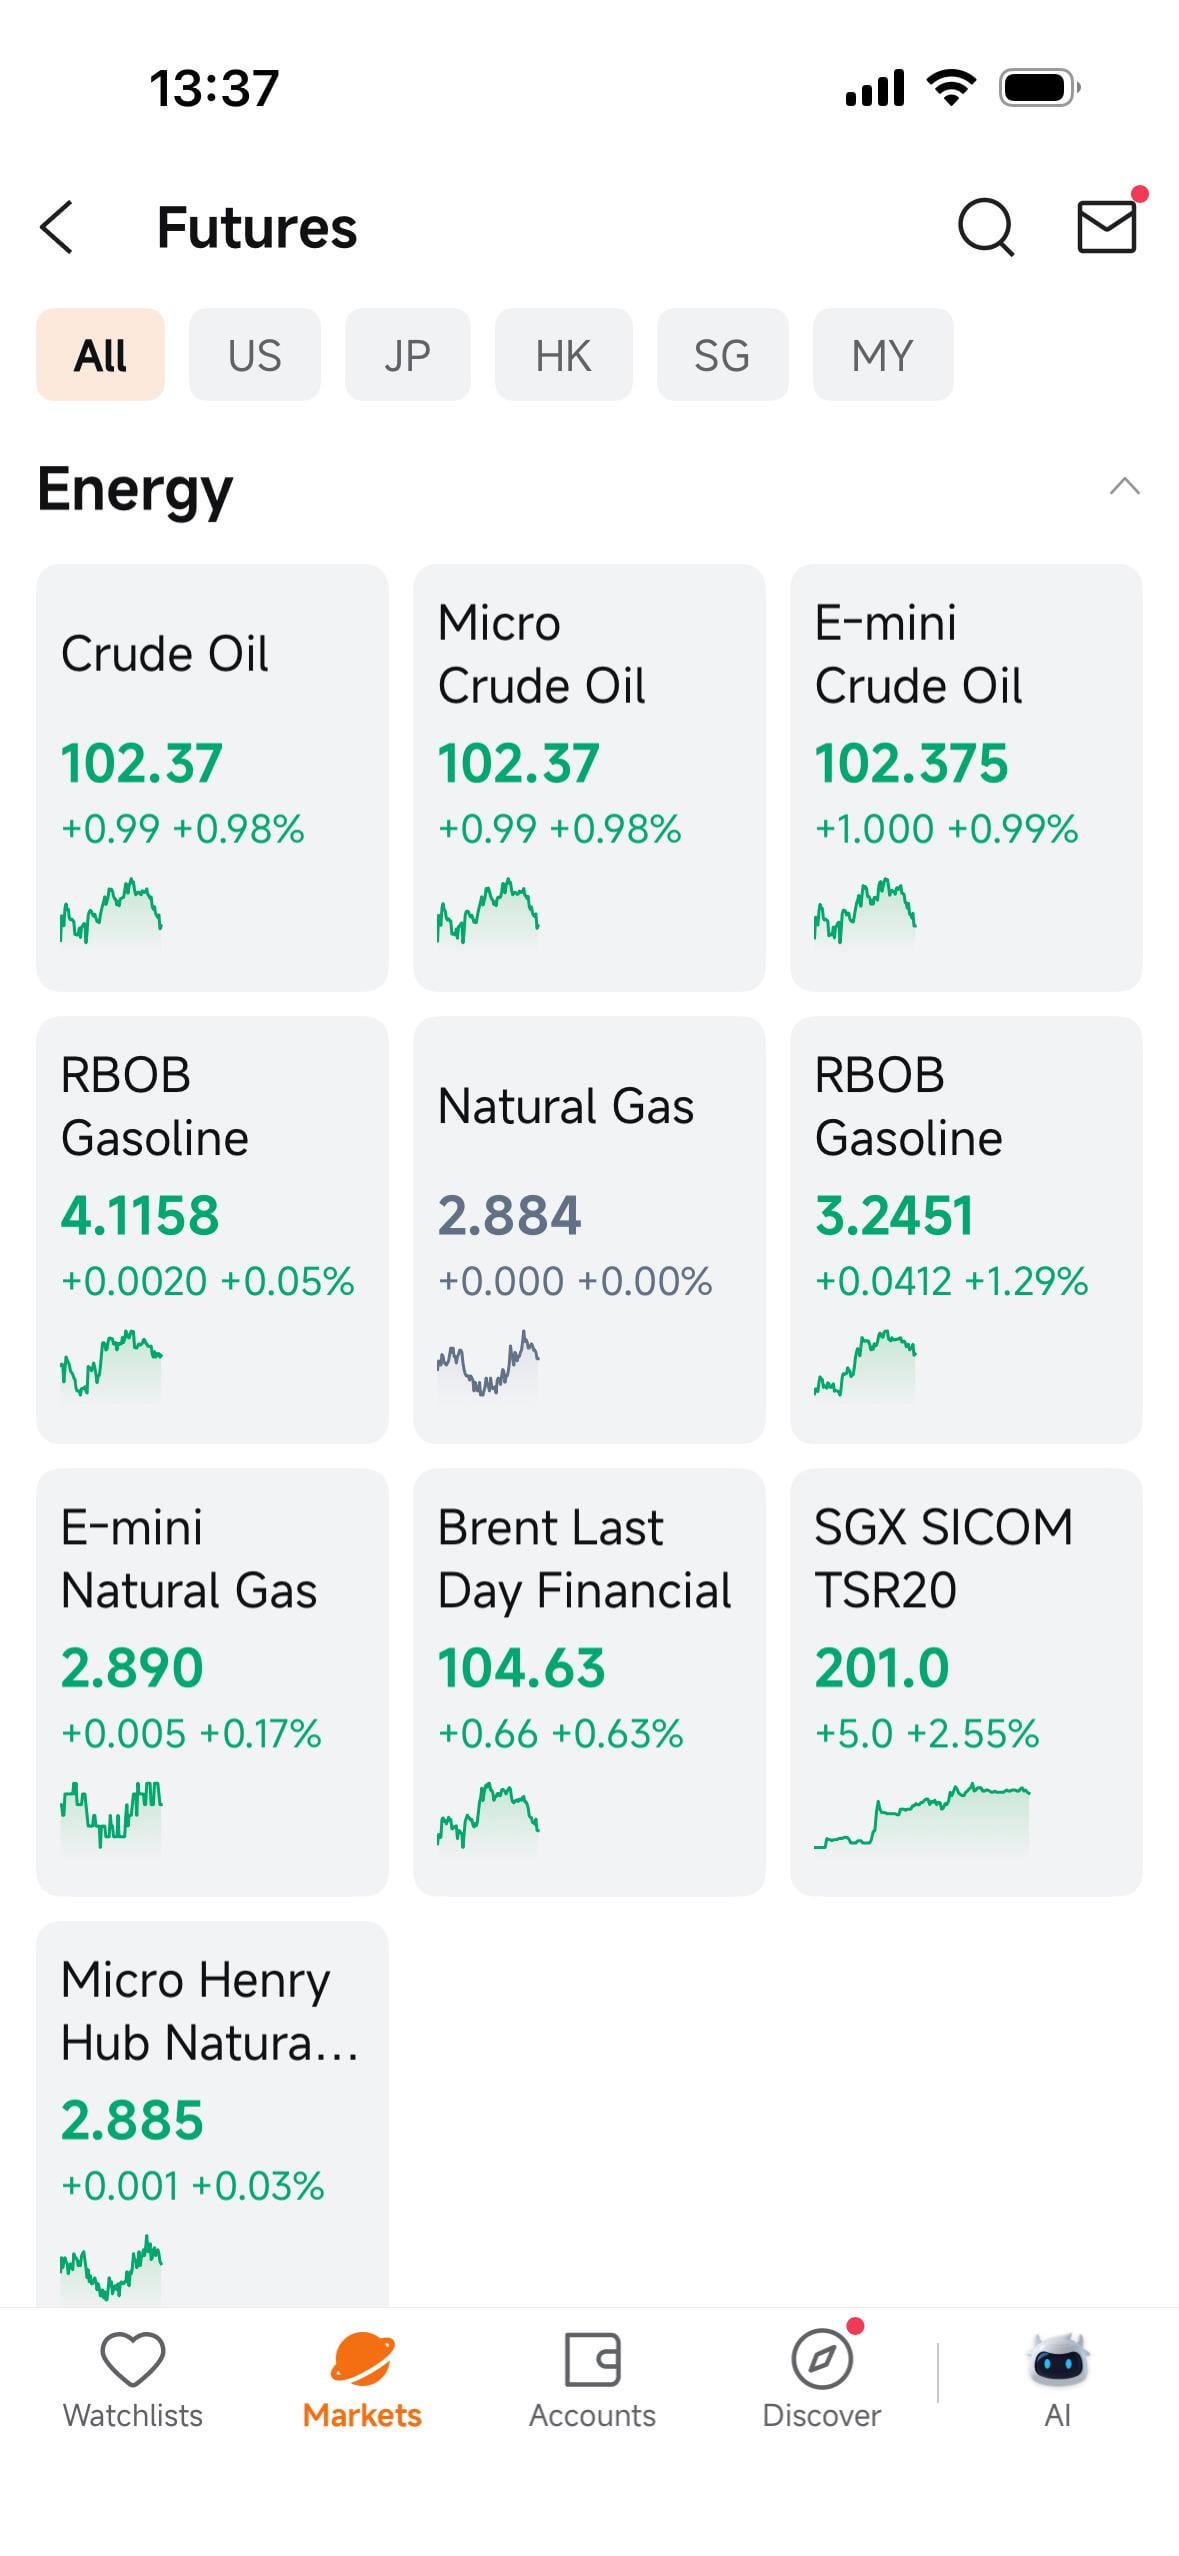Choose the SG filter chip
The height and width of the screenshot is (2556, 1179).
pyautogui.click(x=722, y=355)
